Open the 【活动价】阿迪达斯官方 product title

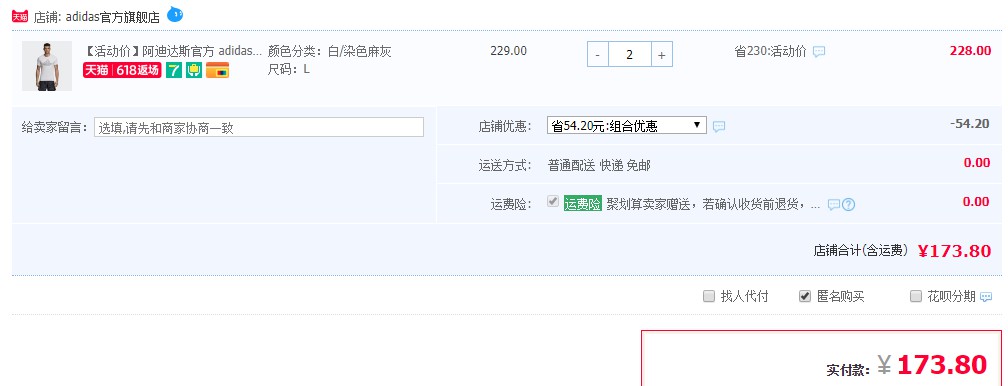(x=173, y=51)
